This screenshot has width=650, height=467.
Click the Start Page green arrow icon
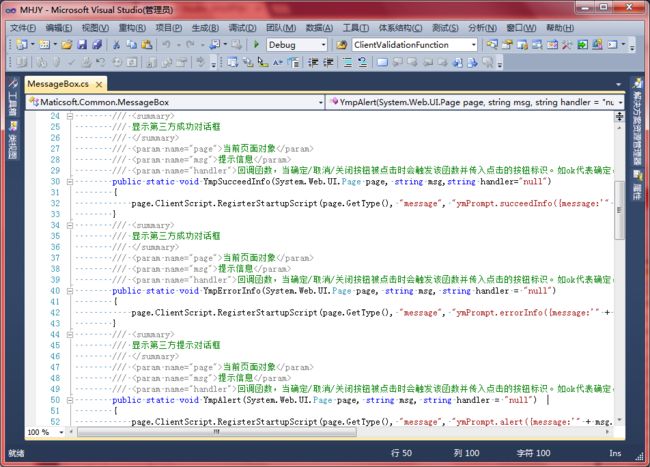[x=582, y=44]
